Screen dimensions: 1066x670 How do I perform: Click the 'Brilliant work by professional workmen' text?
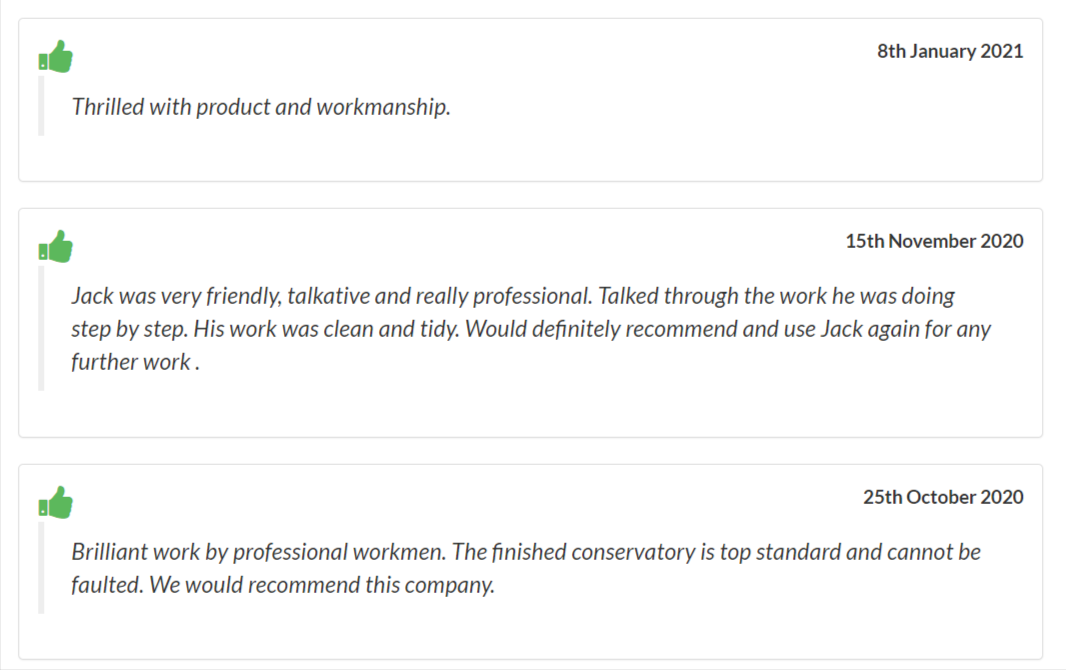(258, 552)
